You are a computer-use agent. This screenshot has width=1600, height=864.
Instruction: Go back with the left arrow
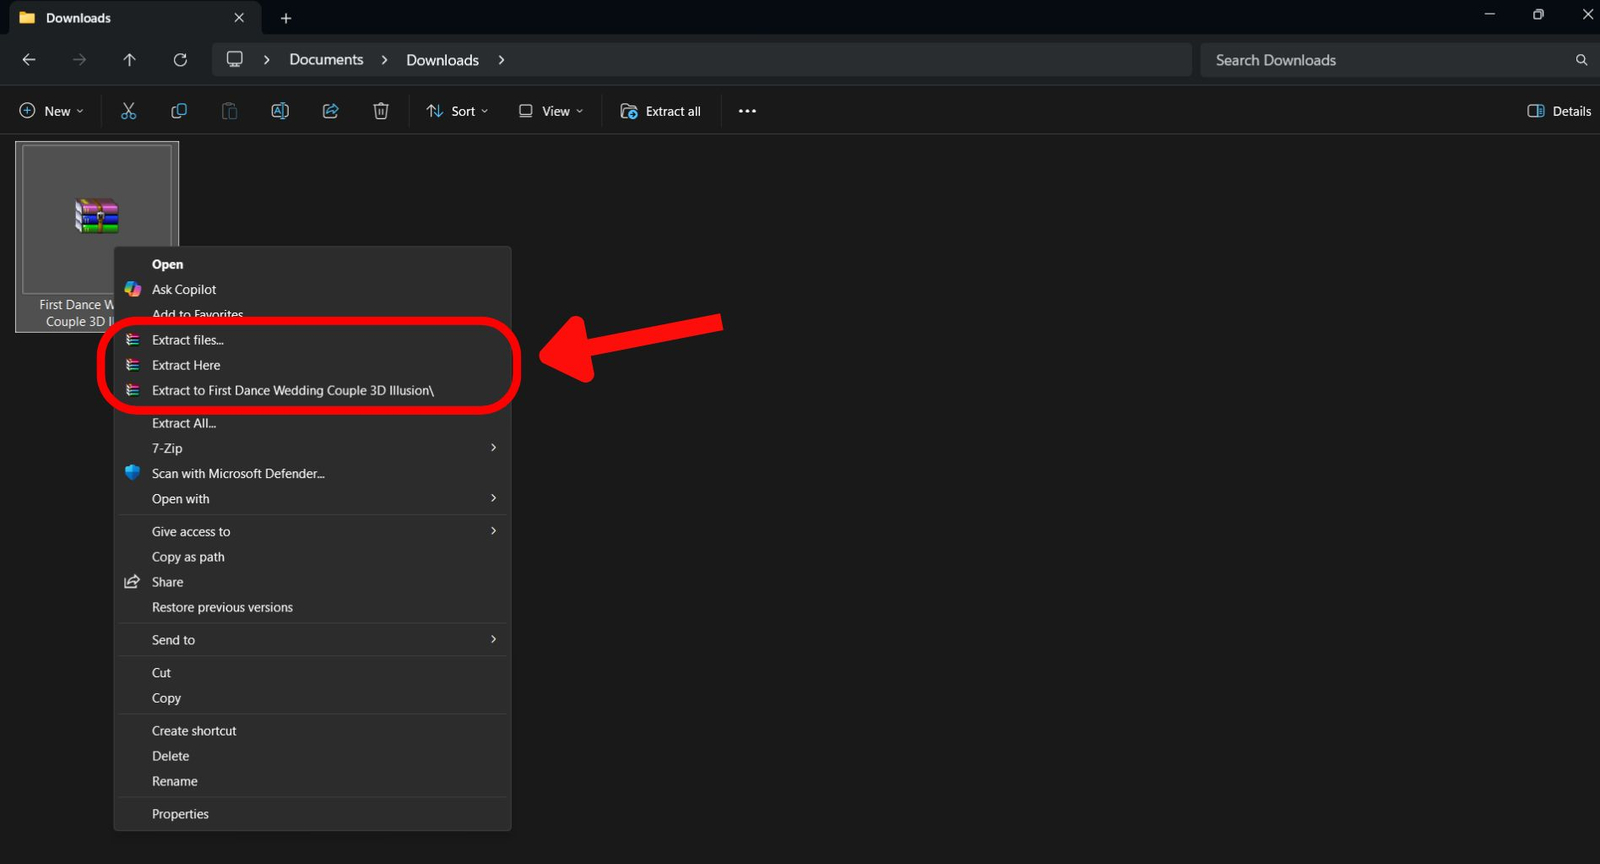coord(29,60)
